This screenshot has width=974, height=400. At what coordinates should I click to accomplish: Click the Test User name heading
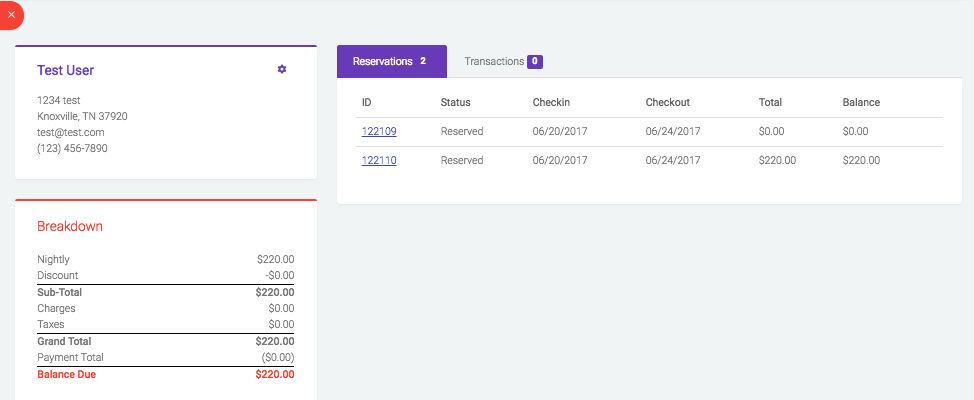tap(65, 70)
